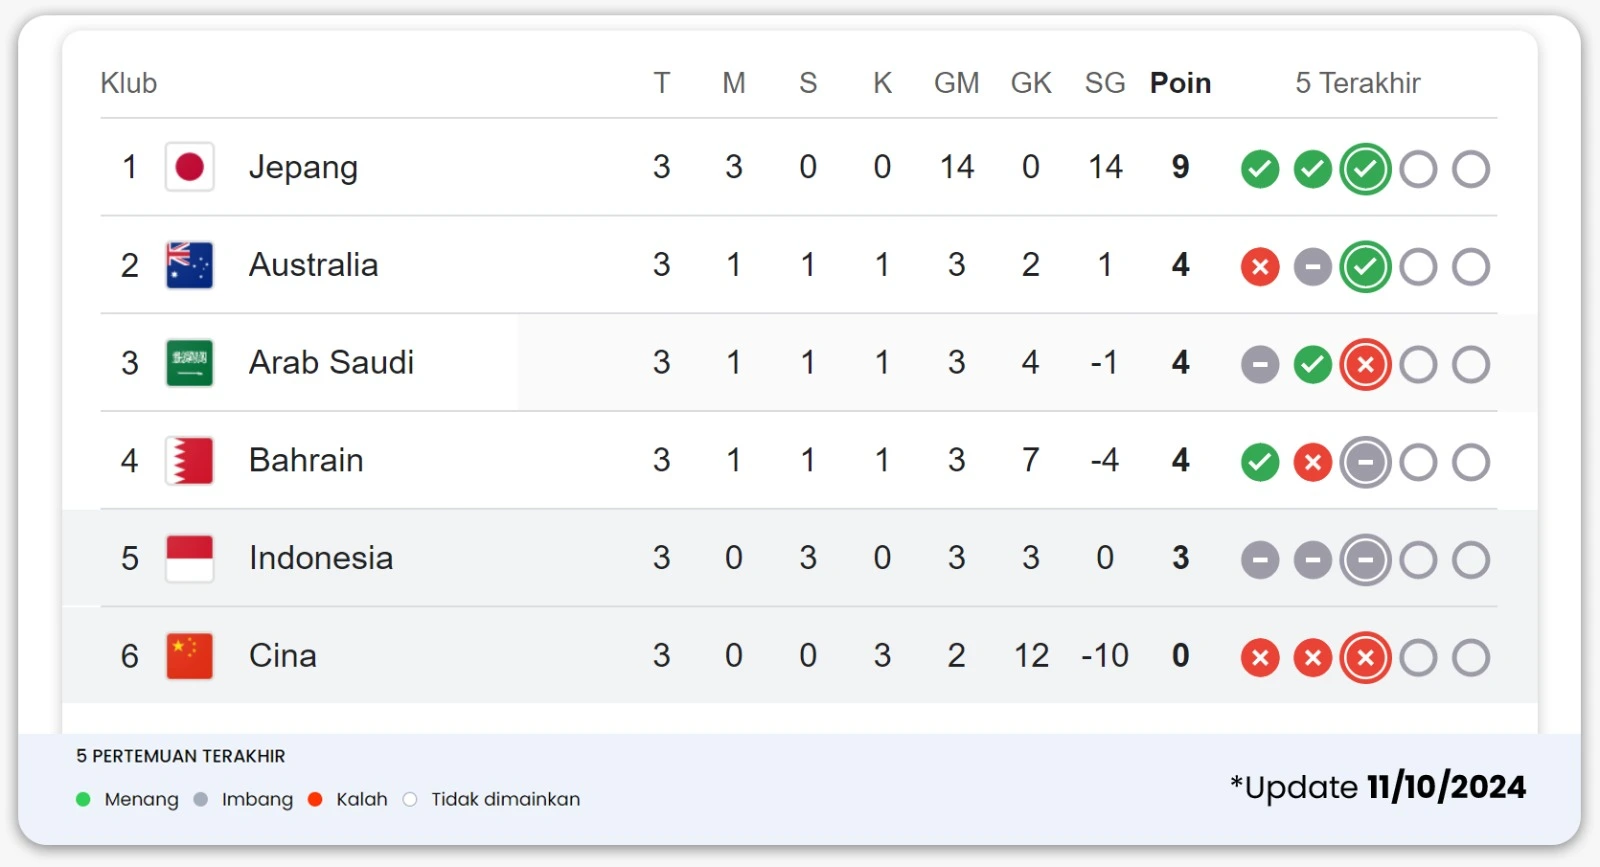Click Bahrain's highlighted draw result icon
The height and width of the screenshot is (867, 1600).
tap(1366, 462)
